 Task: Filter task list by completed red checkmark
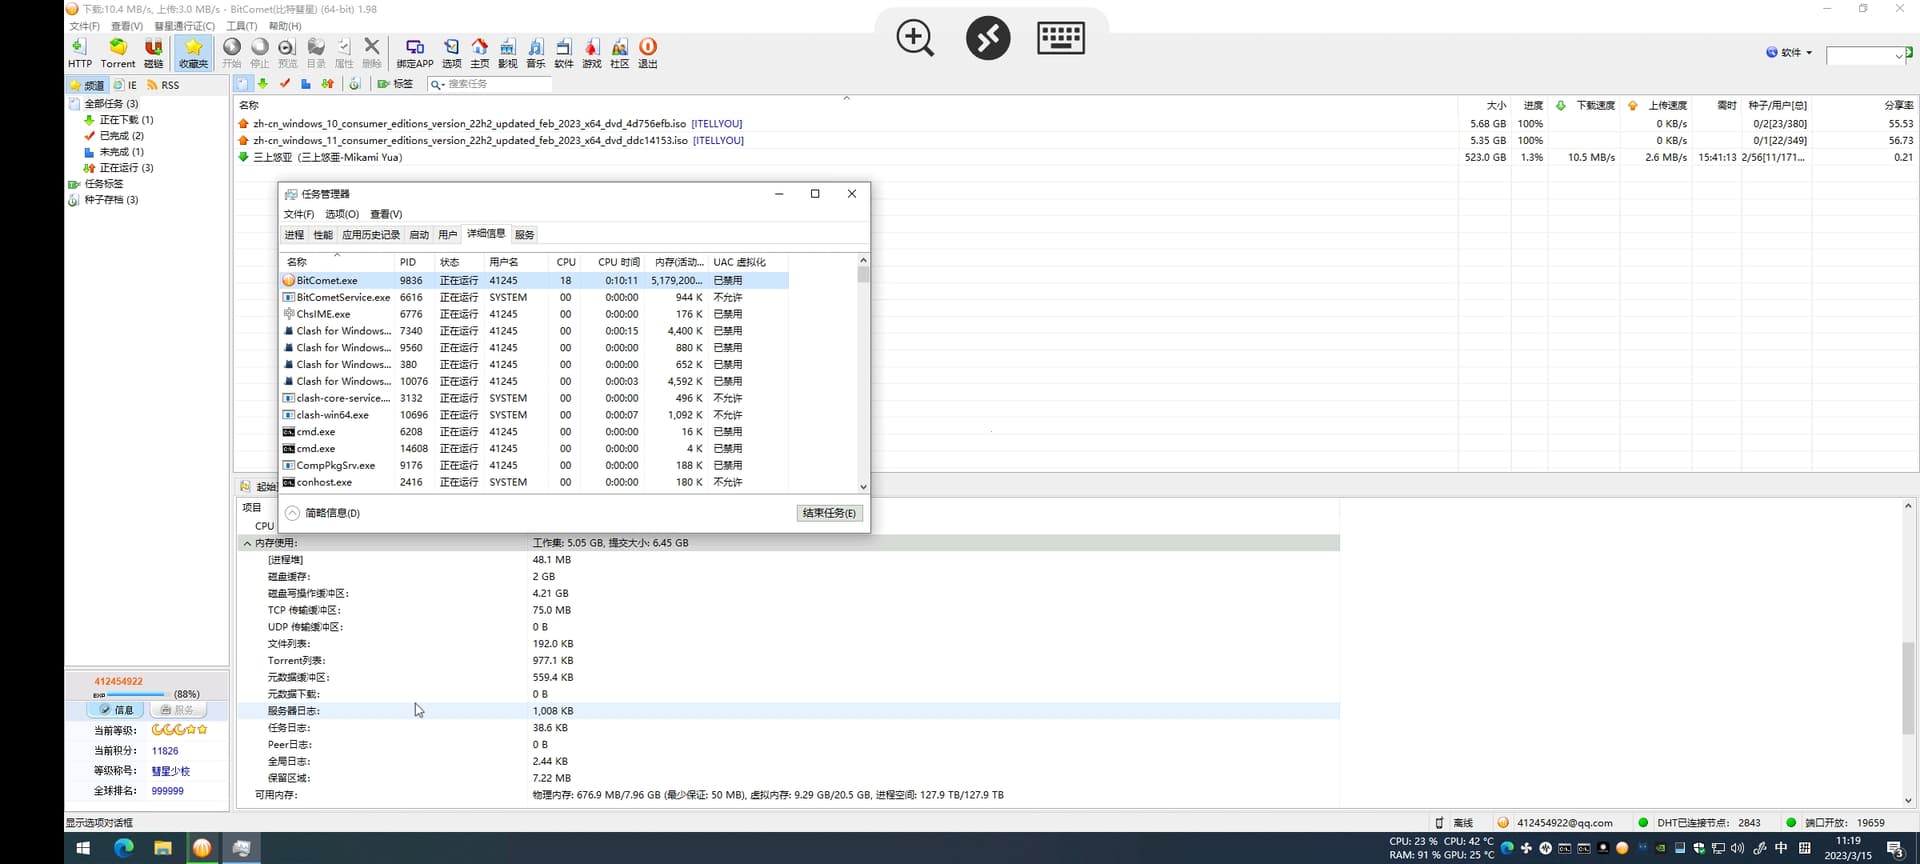[285, 84]
